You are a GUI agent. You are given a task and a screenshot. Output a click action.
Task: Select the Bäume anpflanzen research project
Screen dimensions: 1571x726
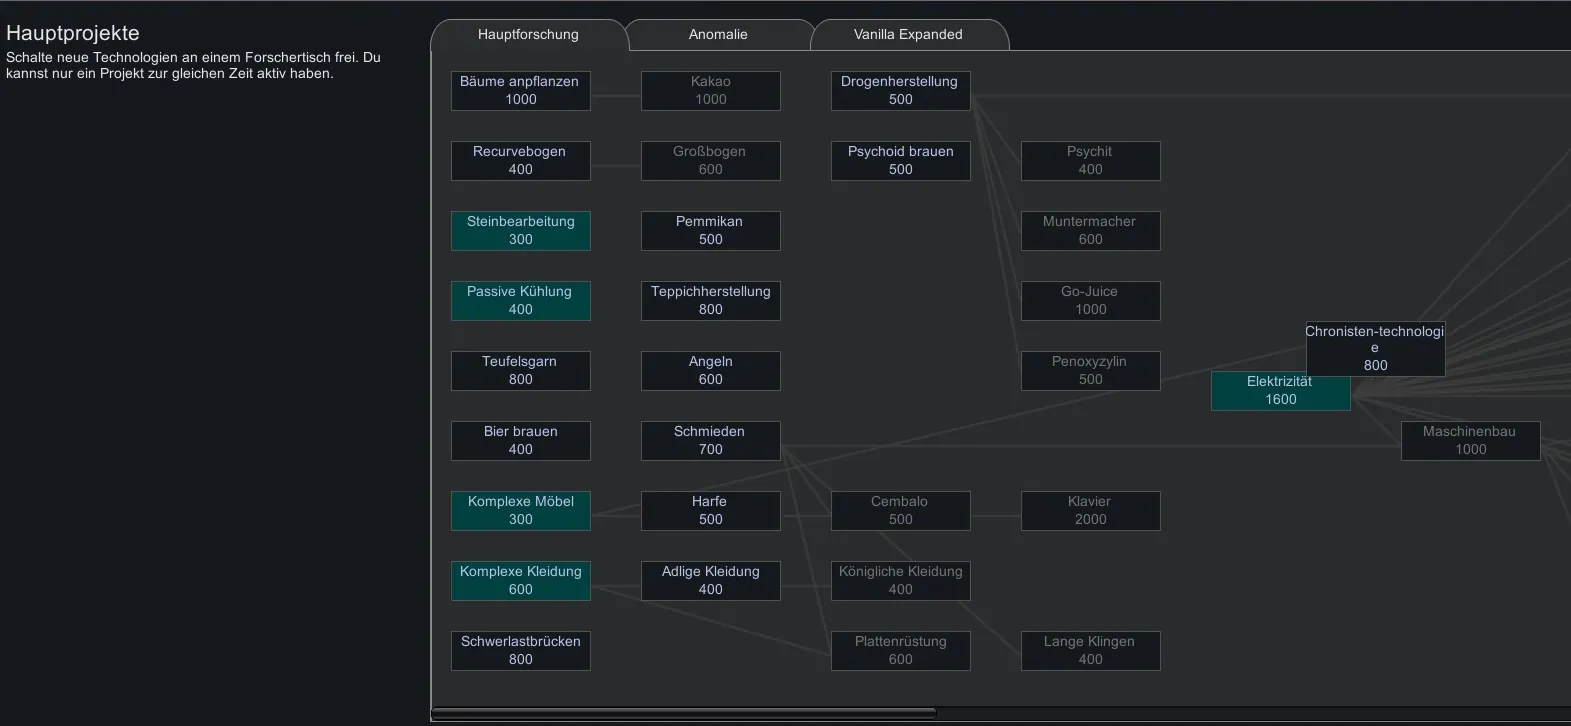(x=520, y=90)
